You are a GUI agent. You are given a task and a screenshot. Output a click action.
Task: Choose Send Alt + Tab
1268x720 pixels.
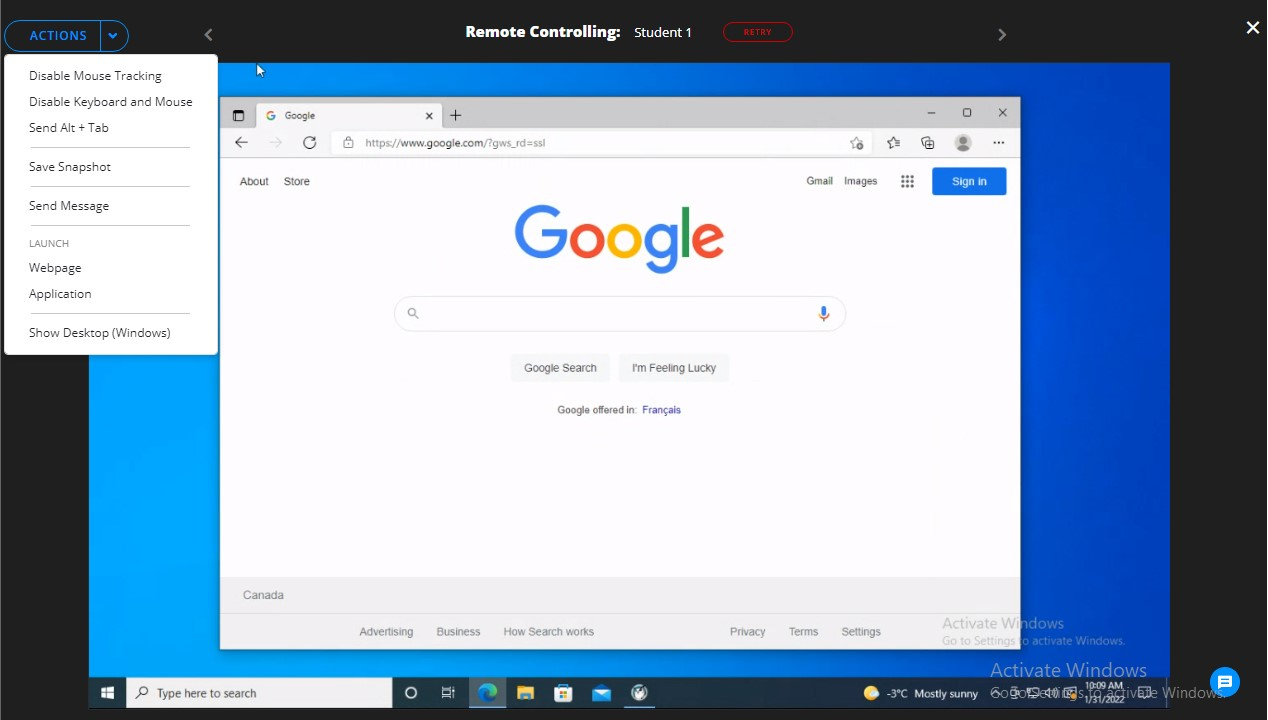[69, 128]
